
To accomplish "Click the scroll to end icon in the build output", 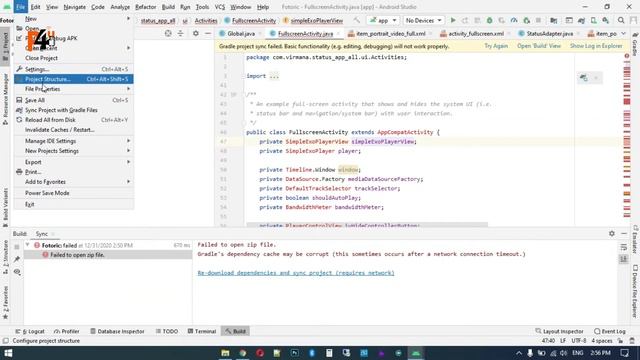I will [624, 259].
